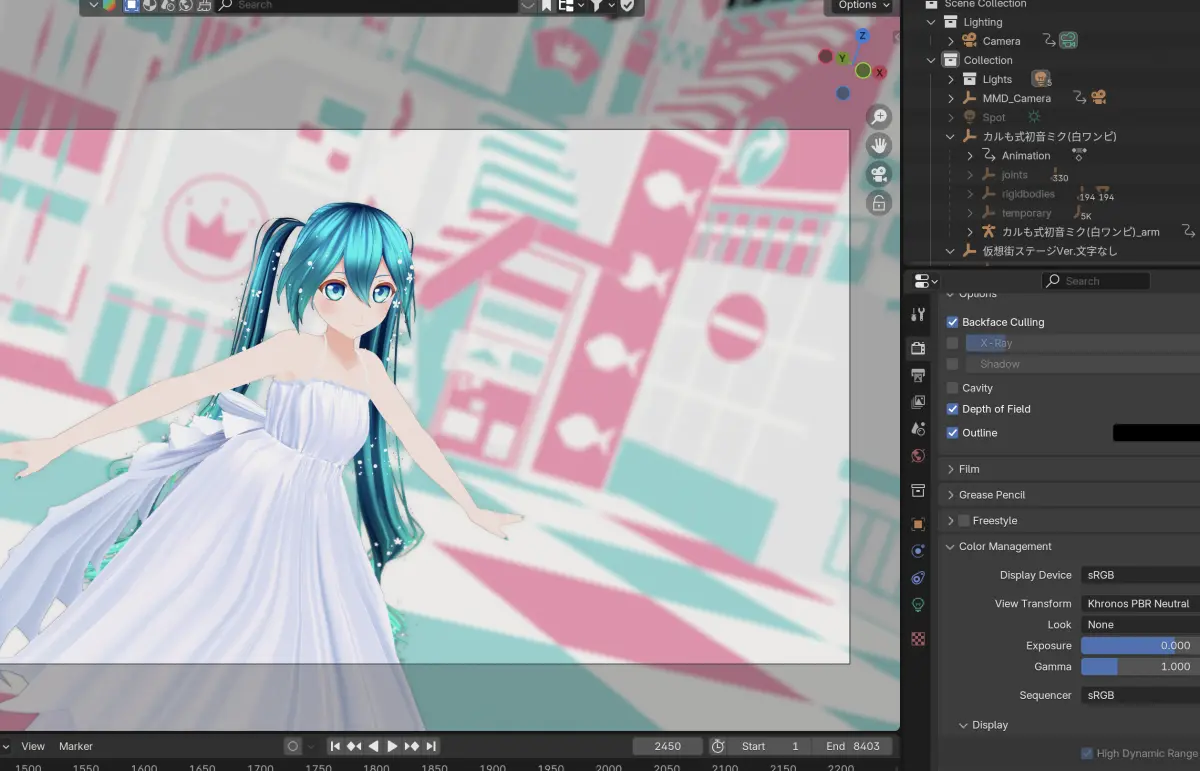
Task: Toggle the Outline checkbox
Action: pyautogui.click(x=952, y=433)
